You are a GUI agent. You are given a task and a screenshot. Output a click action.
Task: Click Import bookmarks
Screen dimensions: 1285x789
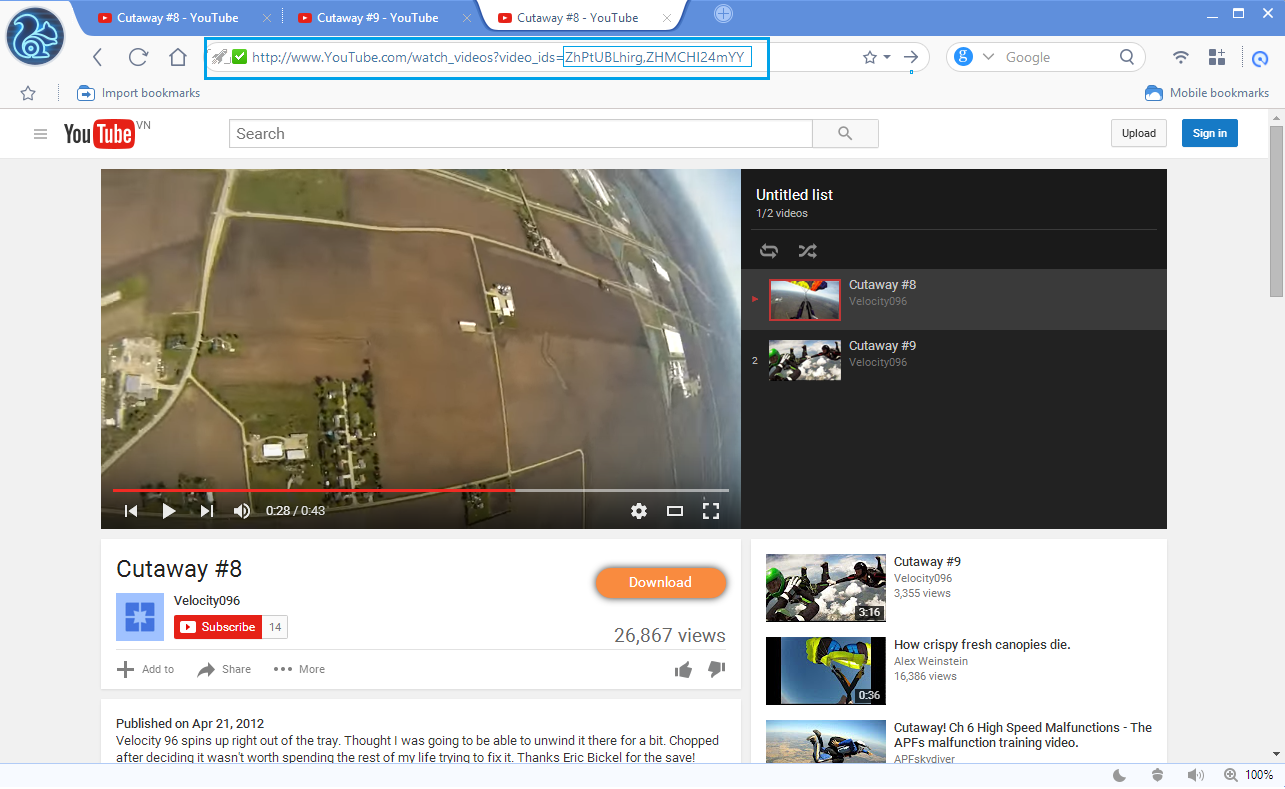coord(139,93)
